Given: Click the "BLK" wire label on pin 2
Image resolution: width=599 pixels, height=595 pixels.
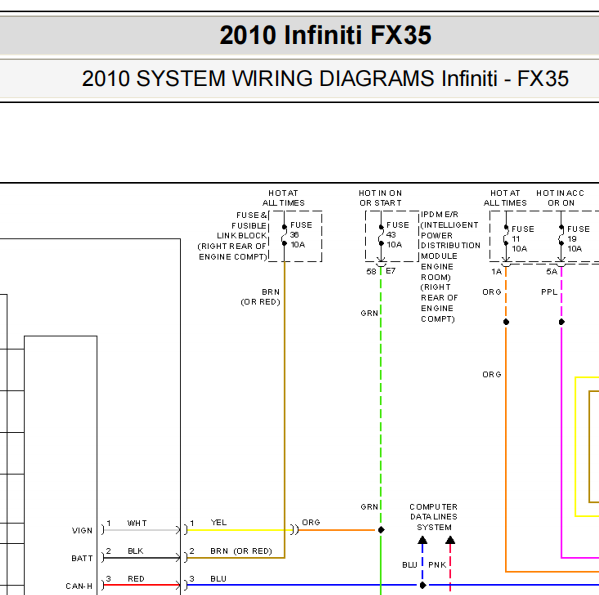Looking at the screenshot, I should [x=135, y=551].
